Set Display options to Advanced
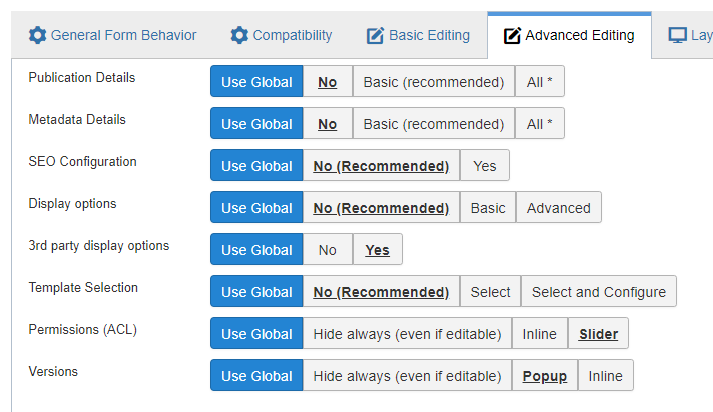713x412 pixels. (559, 207)
